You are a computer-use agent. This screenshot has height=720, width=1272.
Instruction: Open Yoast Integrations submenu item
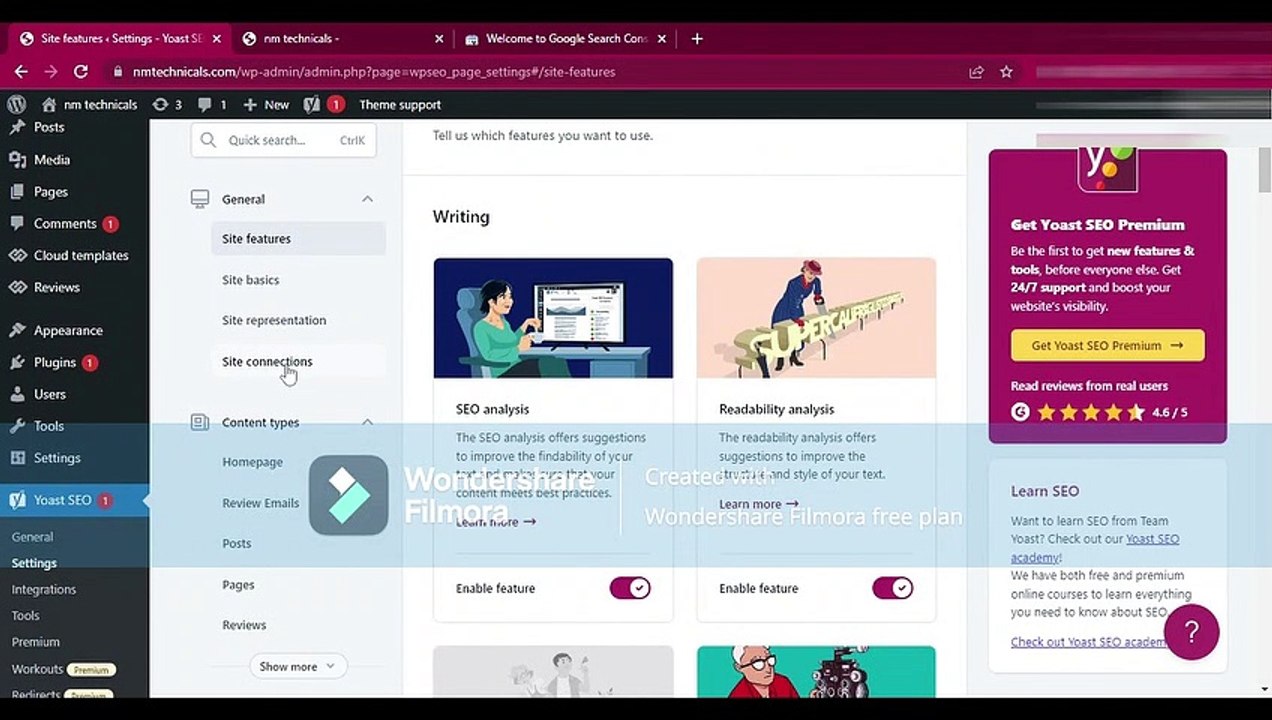tap(43, 589)
